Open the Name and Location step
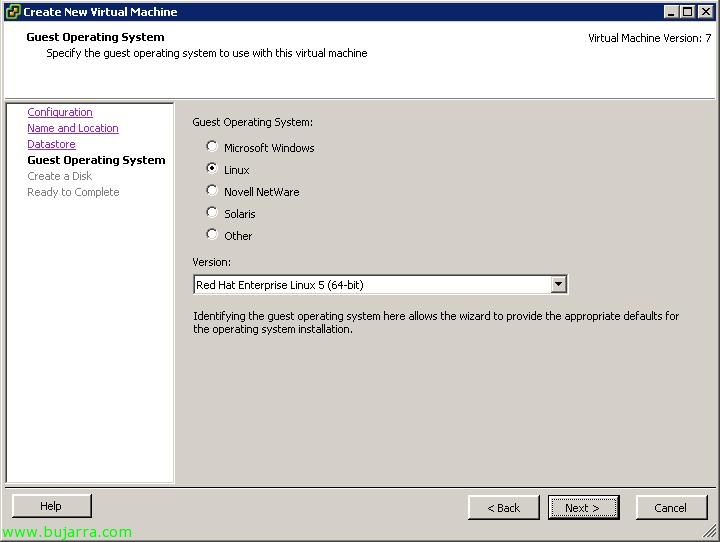This screenshot has width=720, height=542. click(x=73, y=128)
